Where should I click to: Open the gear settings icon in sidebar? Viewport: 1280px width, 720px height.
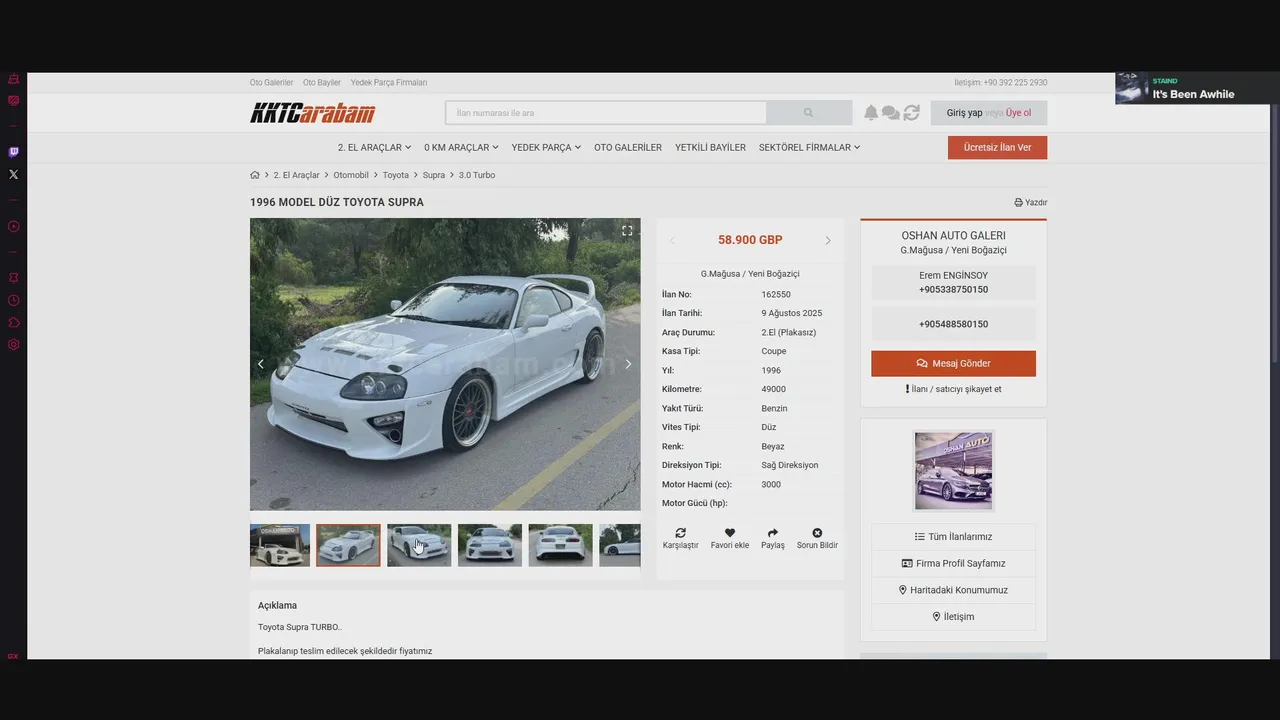13,344
